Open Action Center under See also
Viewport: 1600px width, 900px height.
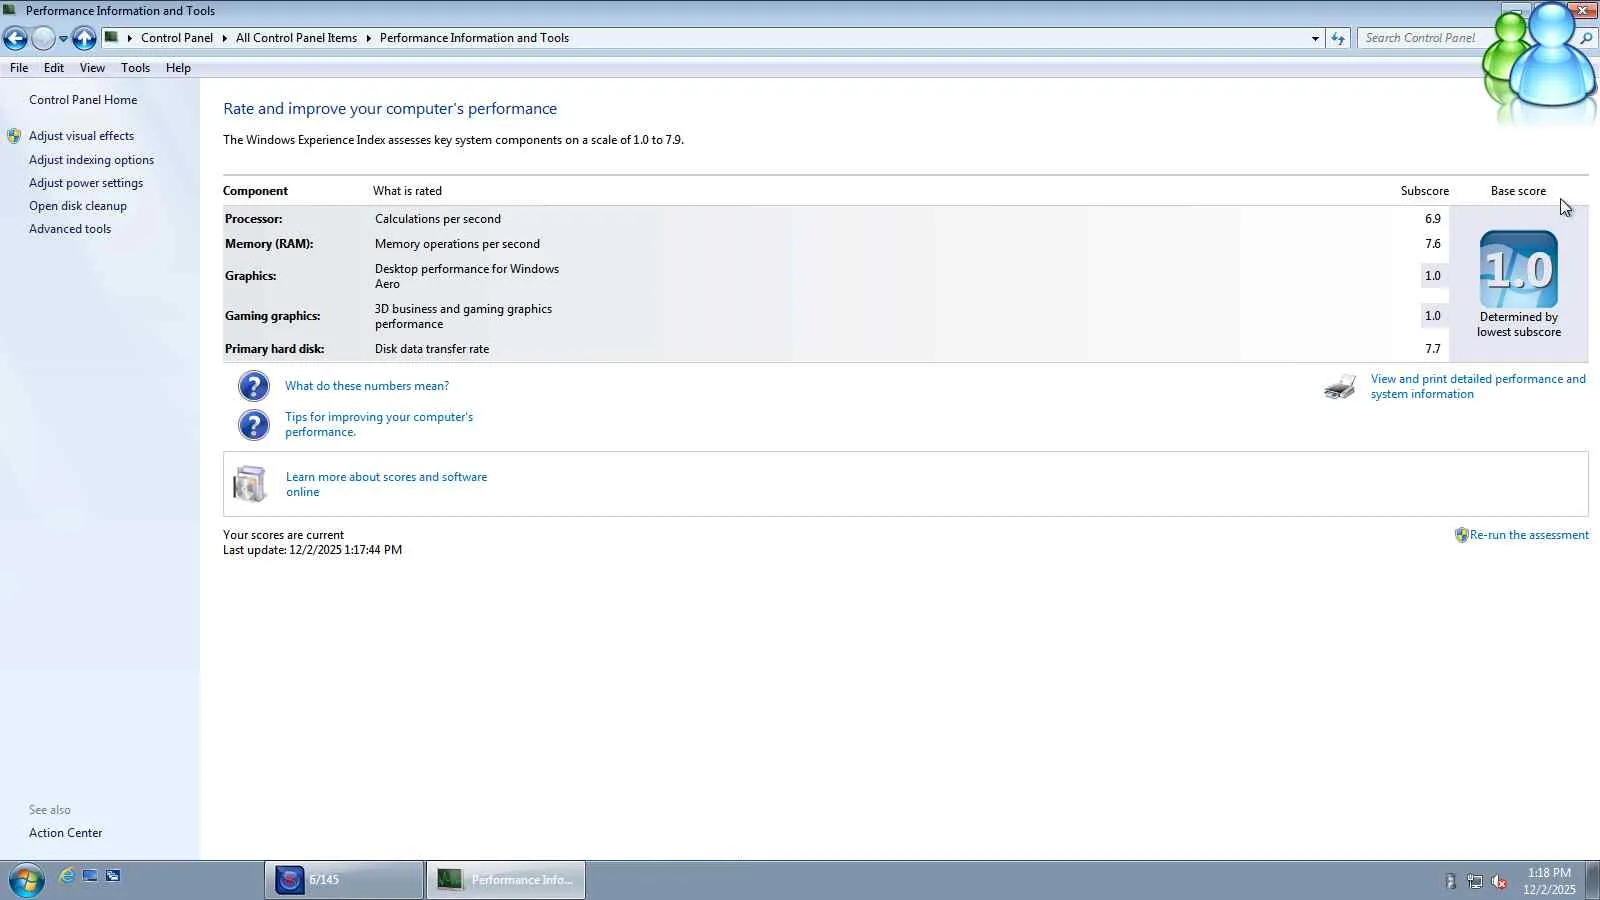point(66,833)
